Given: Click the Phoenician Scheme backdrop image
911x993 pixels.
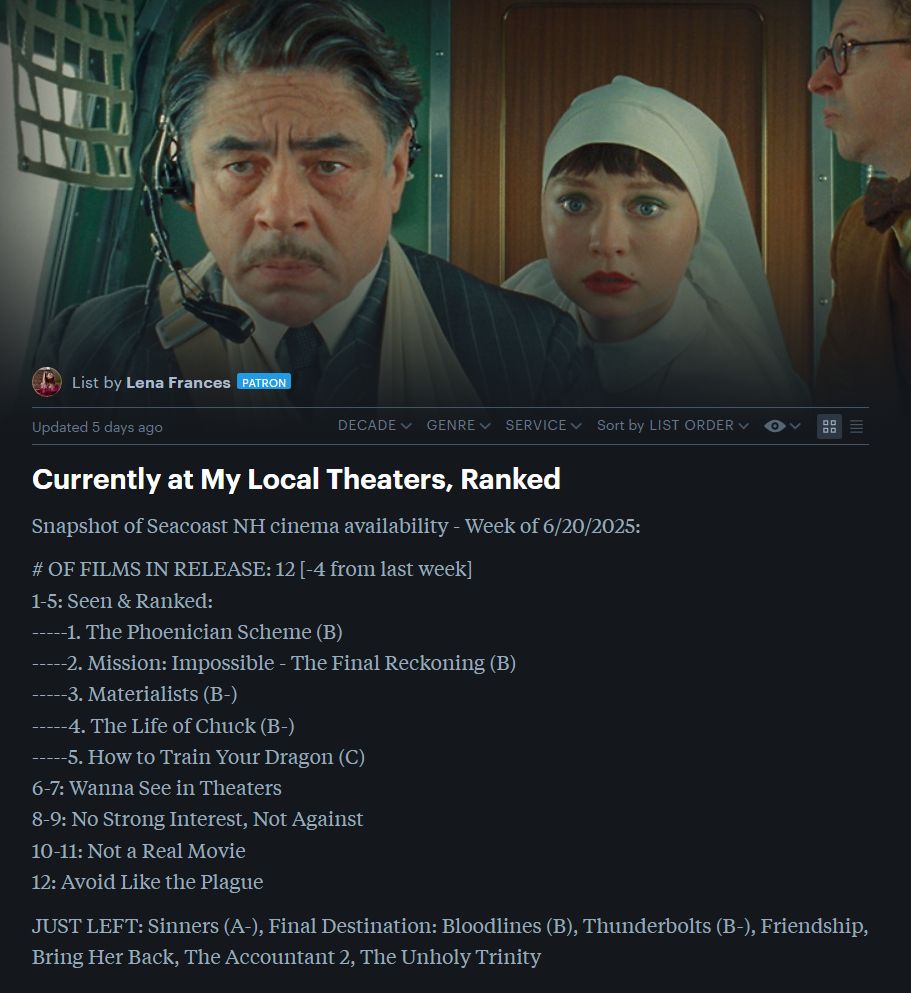Looking at the screenshot, I should [455, 190].
